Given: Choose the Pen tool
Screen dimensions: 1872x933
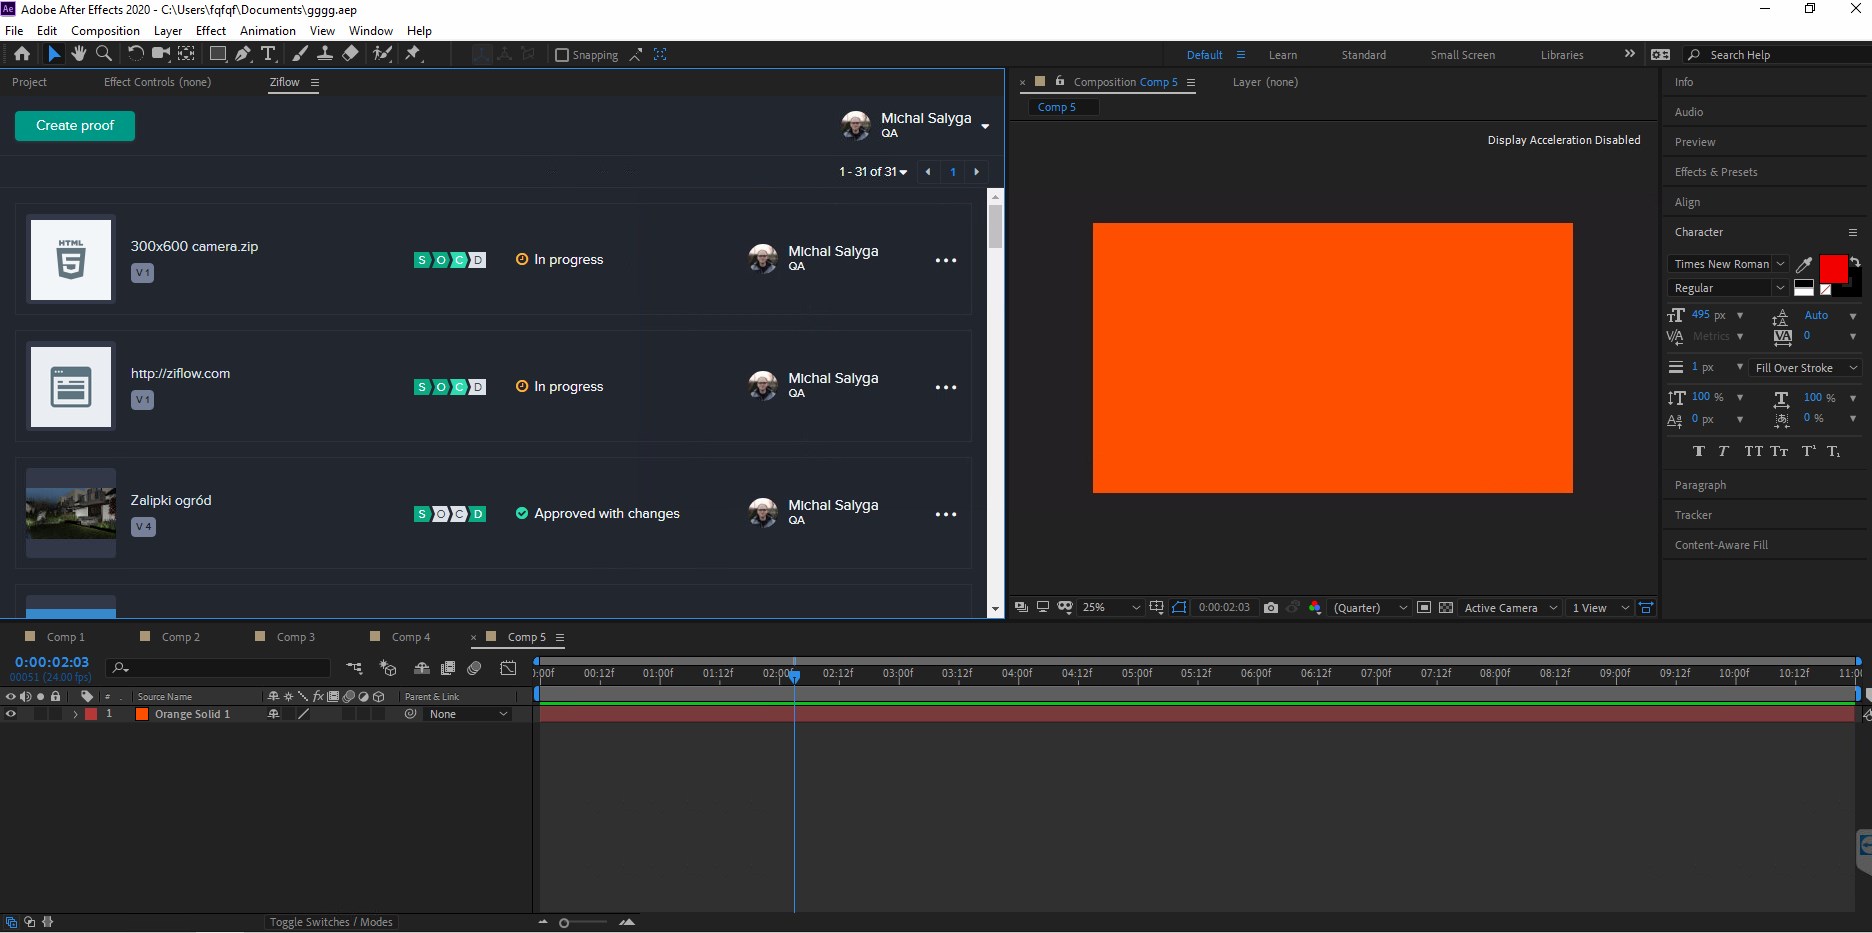Looking at the screenshot, I should pos(243,54).
